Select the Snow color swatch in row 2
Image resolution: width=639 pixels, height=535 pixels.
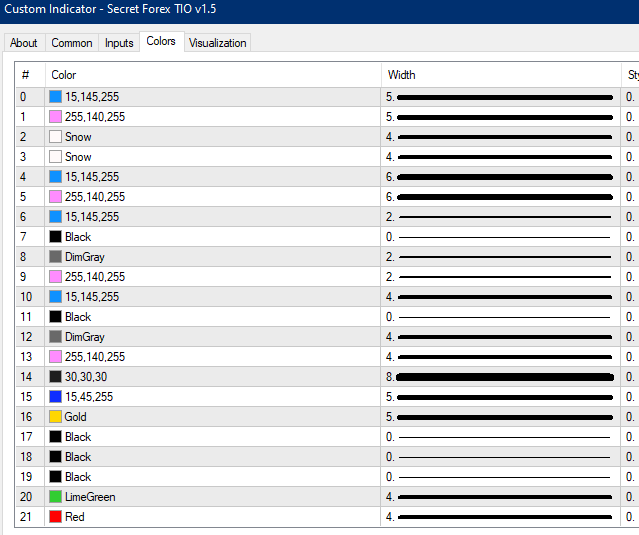coord(55,137)
